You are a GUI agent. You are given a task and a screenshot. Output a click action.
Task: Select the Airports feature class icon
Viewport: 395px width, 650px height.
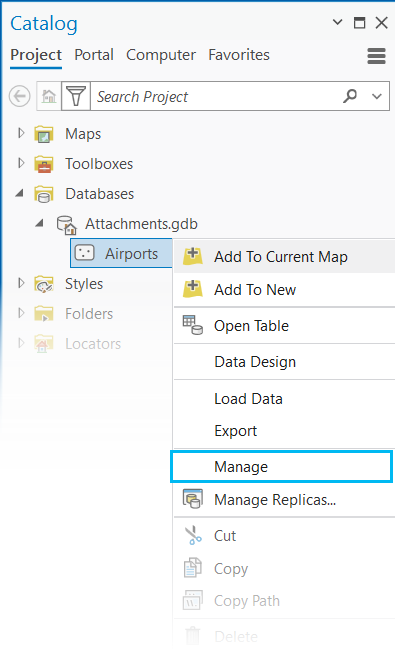[85, 253]
